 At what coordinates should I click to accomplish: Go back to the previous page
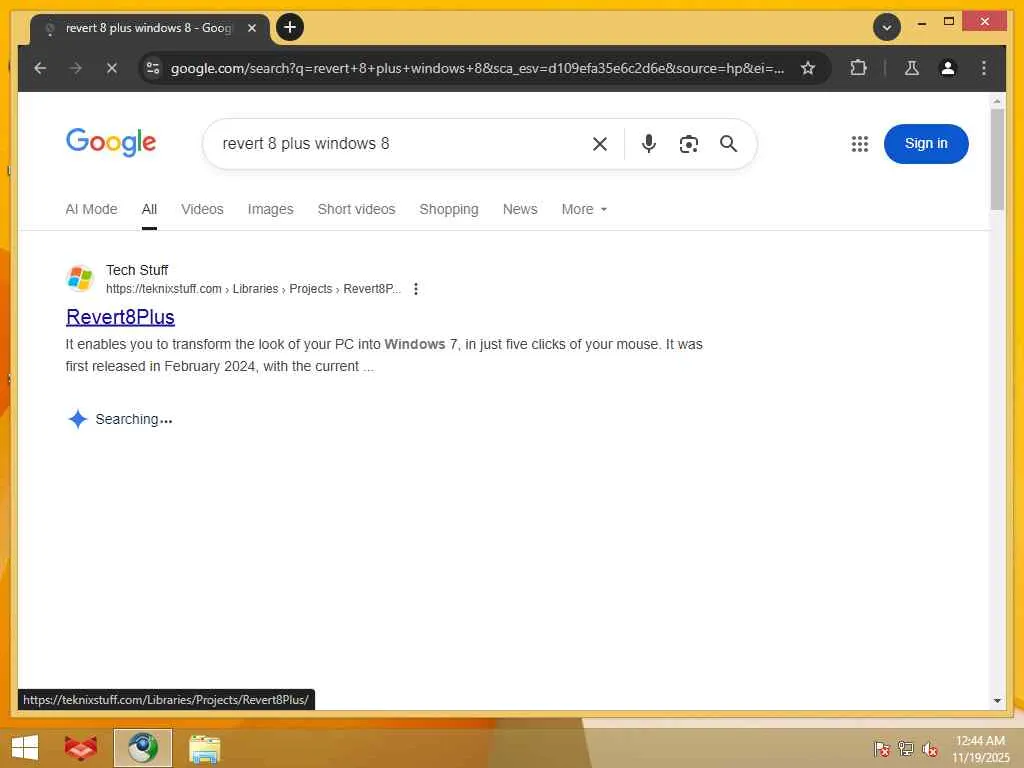[40, 68]
